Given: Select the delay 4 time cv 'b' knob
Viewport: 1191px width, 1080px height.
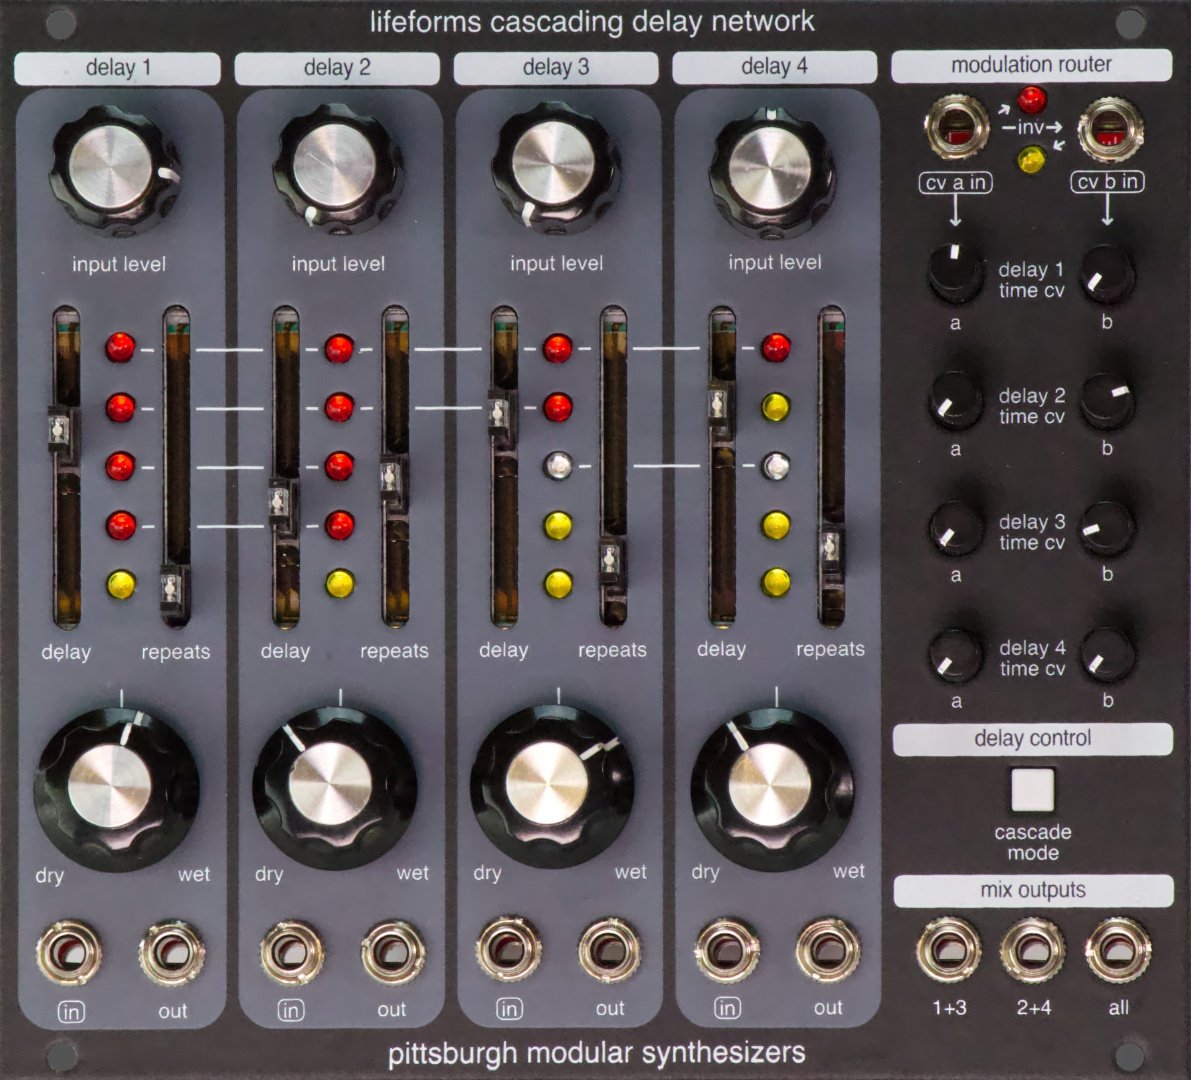Looking at the screenshot, I should click(x=1107, y=655).
